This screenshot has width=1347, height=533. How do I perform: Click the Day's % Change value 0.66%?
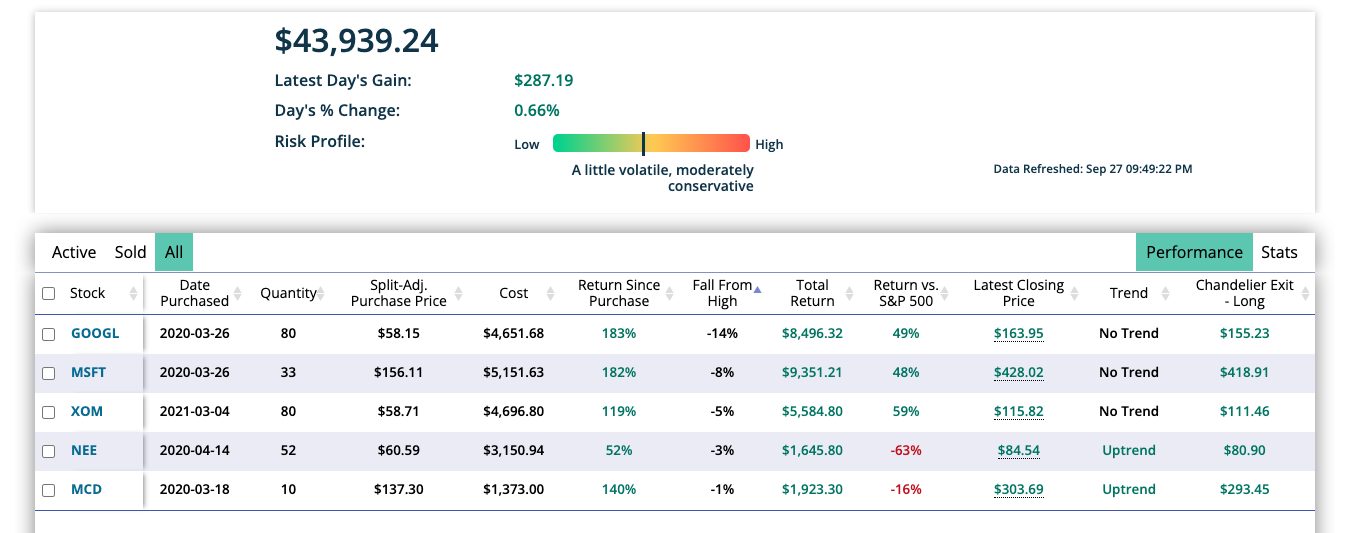(x=537, y=111)
